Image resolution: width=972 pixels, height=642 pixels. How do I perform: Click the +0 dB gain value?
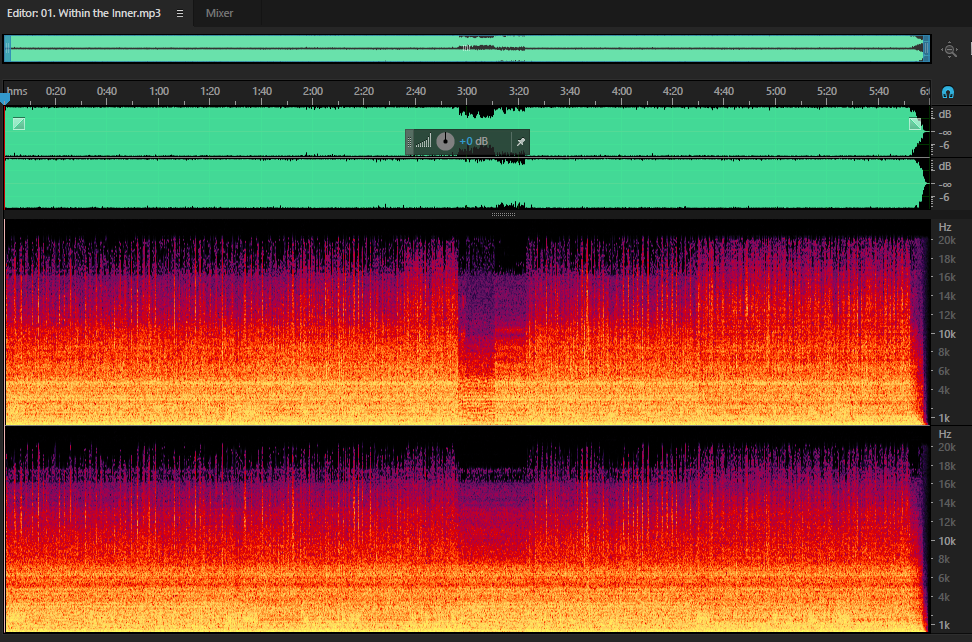click(474, 142)
